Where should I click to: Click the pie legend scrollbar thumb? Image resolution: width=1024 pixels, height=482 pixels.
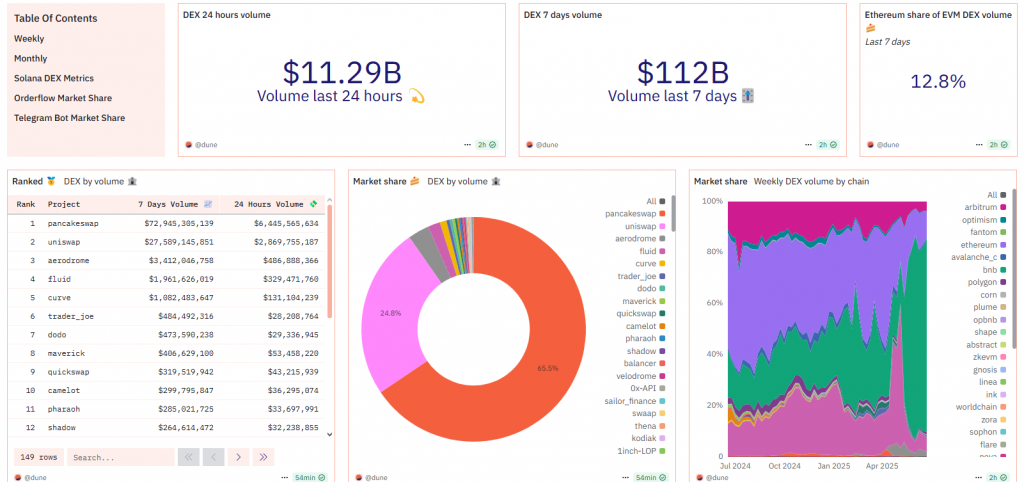[673, 213]
